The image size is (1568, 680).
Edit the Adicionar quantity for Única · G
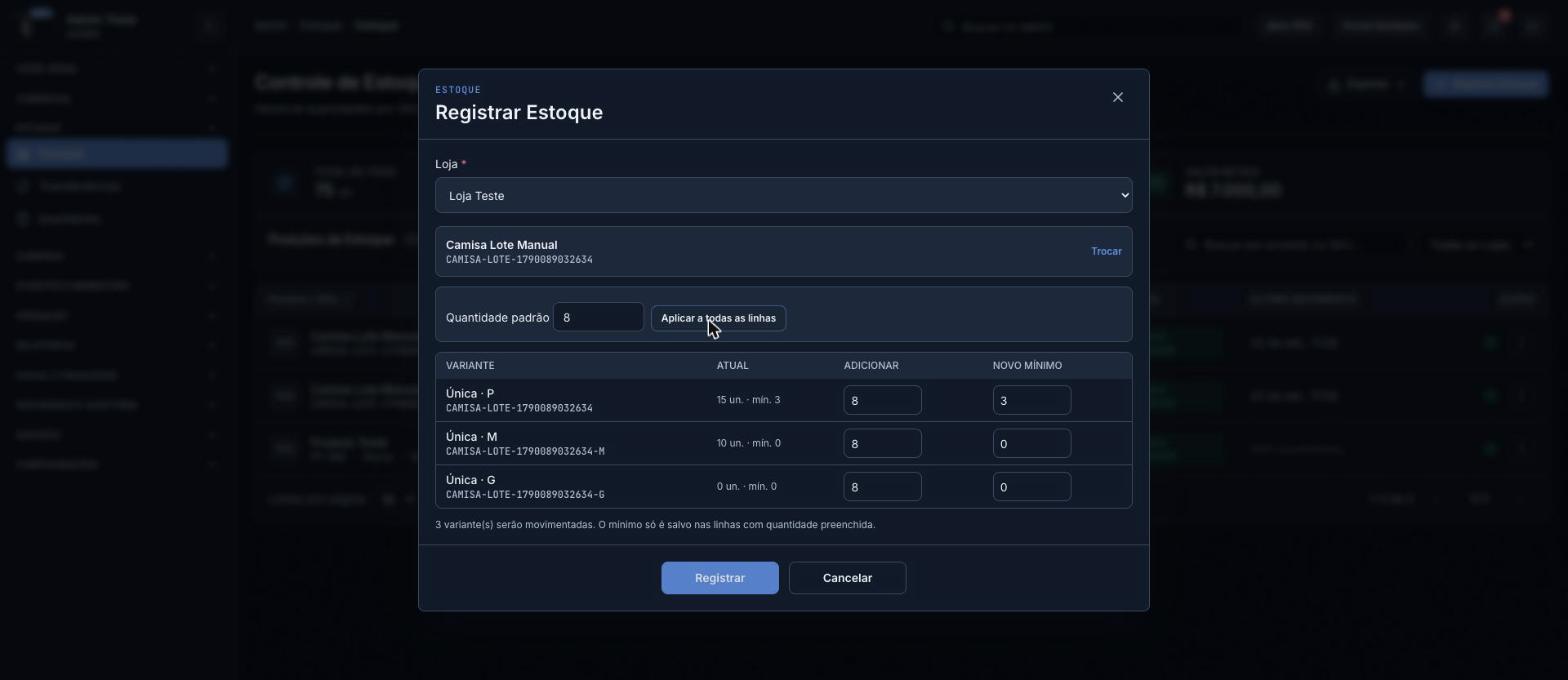pyautogui.click(x=882, y=487)
